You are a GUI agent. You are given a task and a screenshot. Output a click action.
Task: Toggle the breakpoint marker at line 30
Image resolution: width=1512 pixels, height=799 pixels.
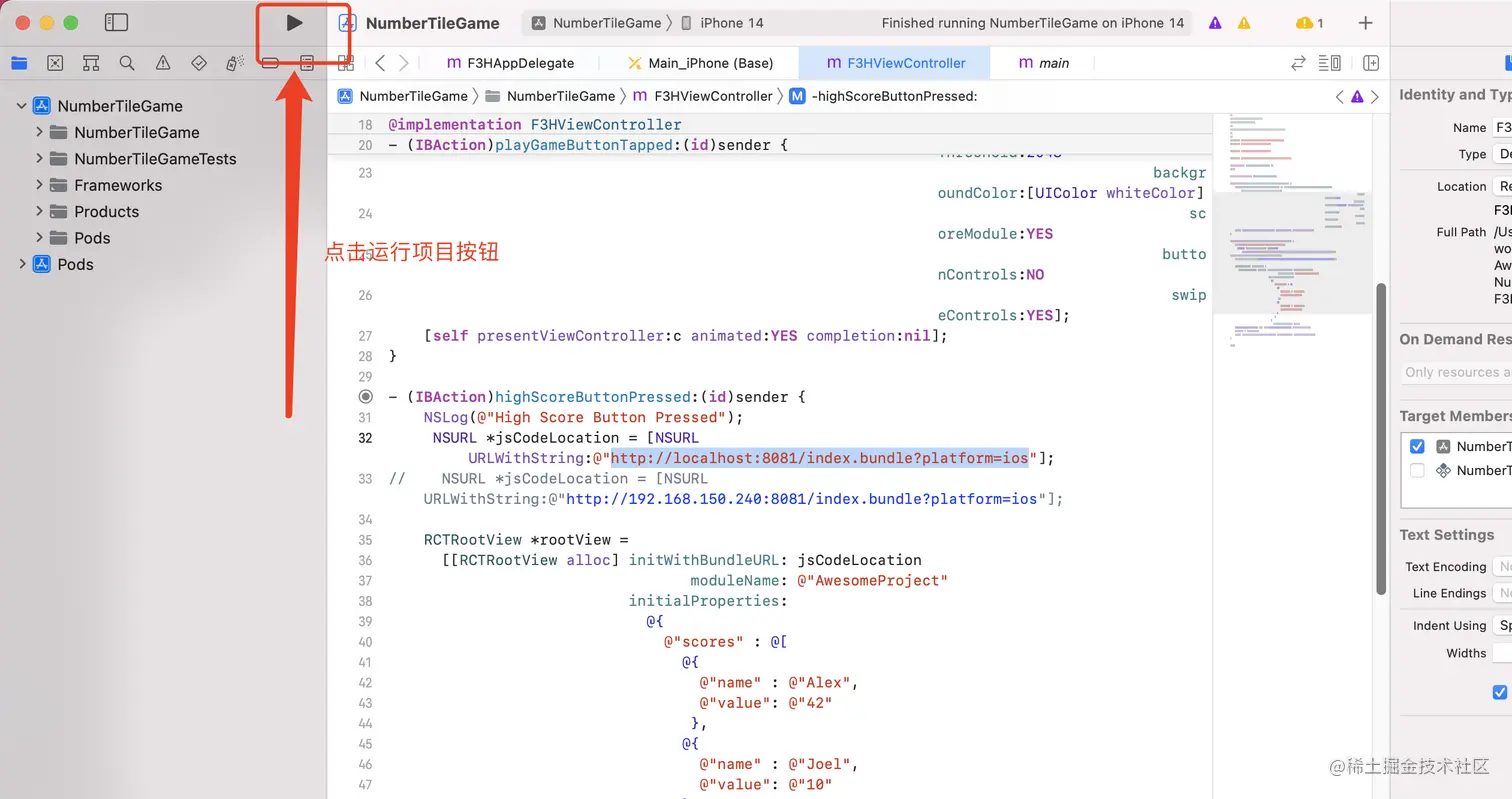click(x=365, y=397)
